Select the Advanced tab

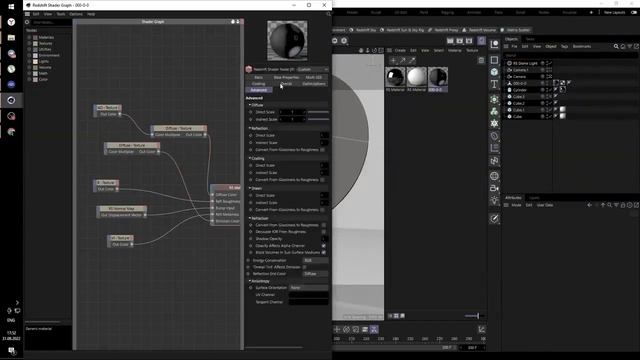[x=259, y=90]
